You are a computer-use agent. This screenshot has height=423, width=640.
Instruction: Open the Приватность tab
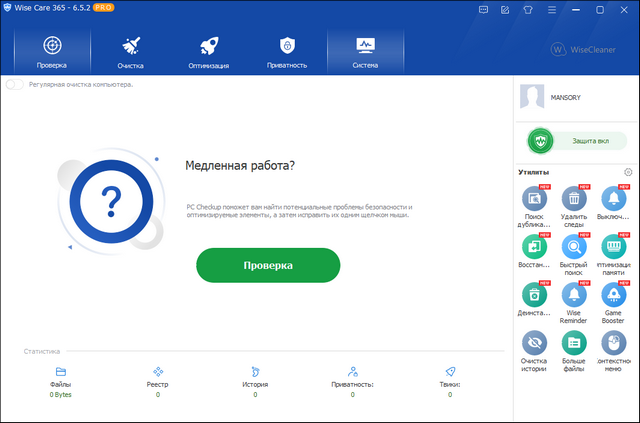point(287,51)
